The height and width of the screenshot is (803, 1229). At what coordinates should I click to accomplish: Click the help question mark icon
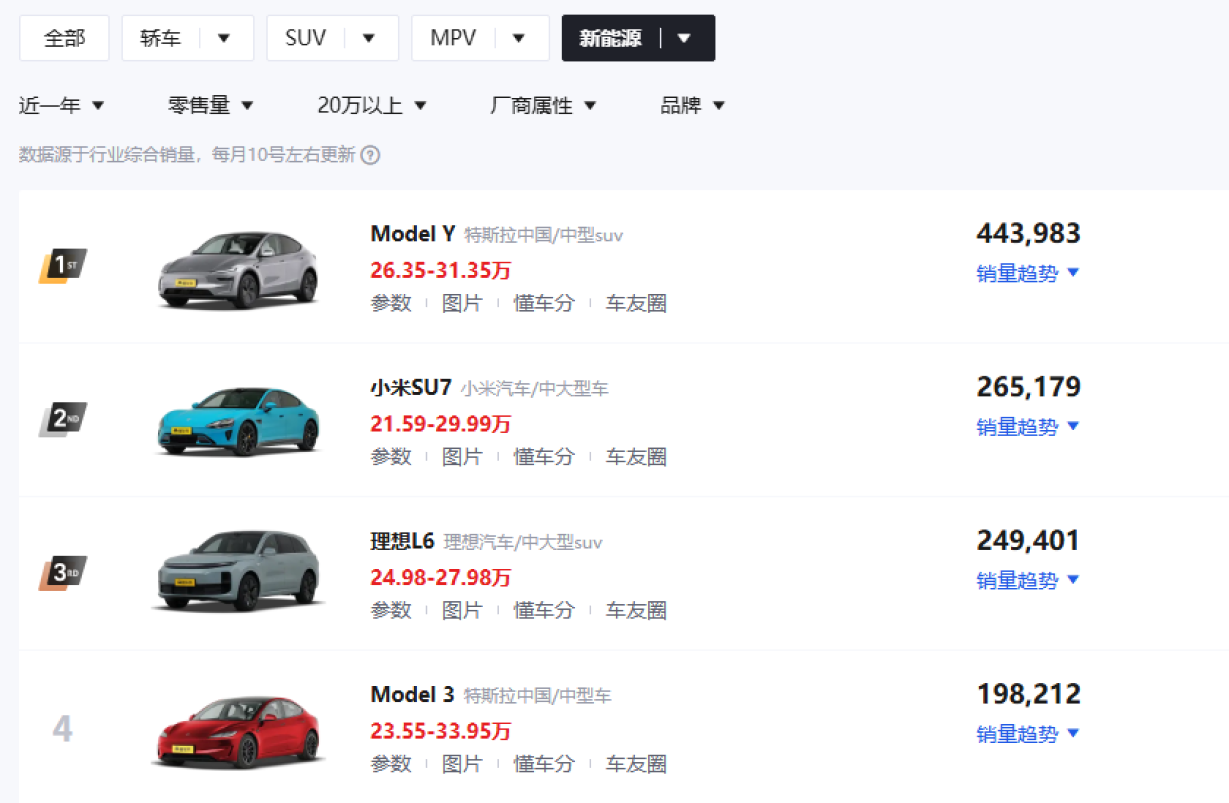coord(370,155)
